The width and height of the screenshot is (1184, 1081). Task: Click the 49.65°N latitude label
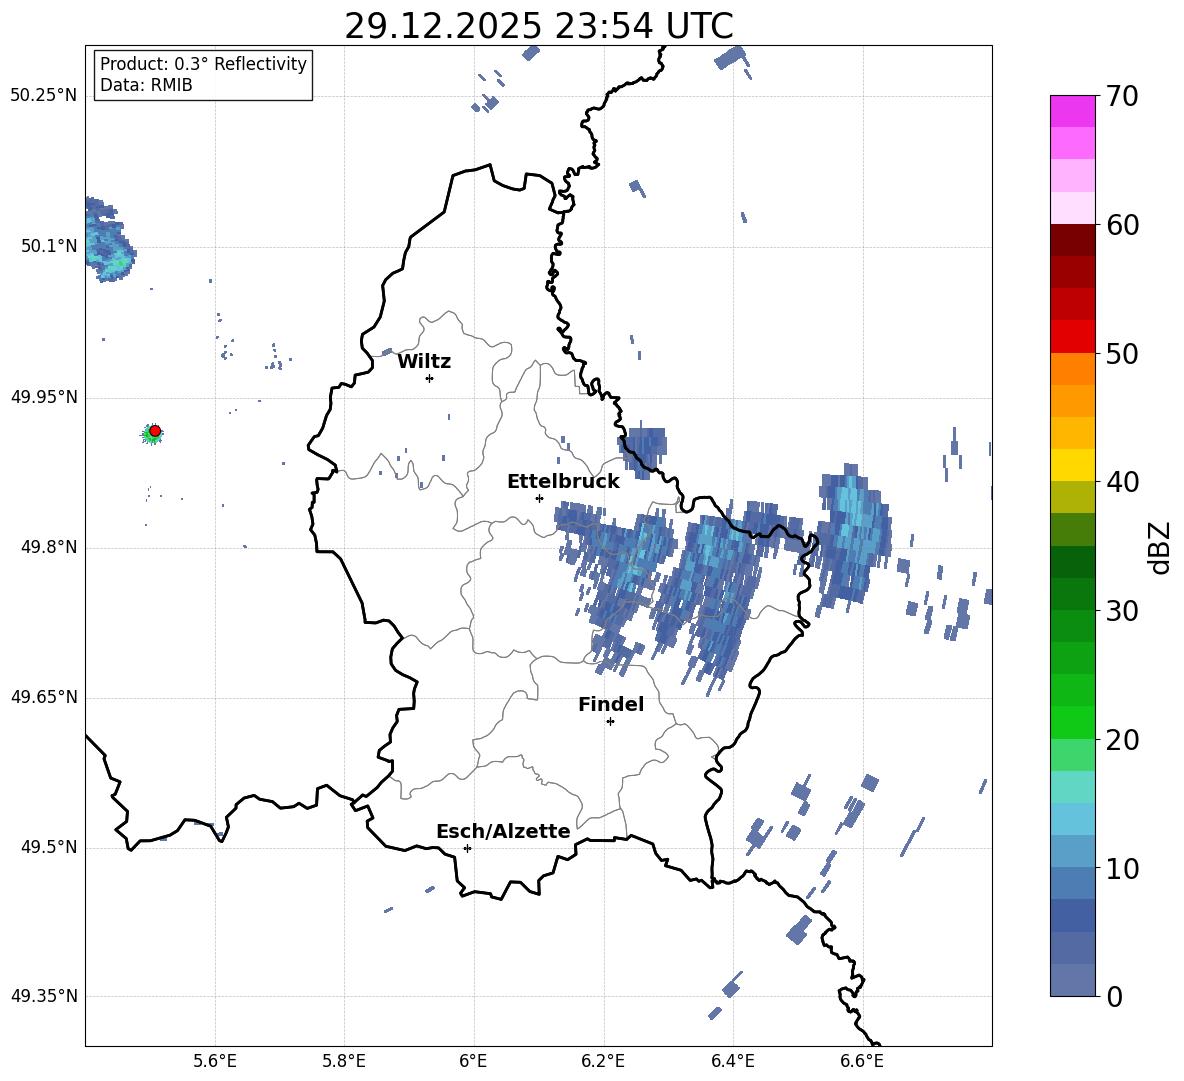(x=44, y=697)
